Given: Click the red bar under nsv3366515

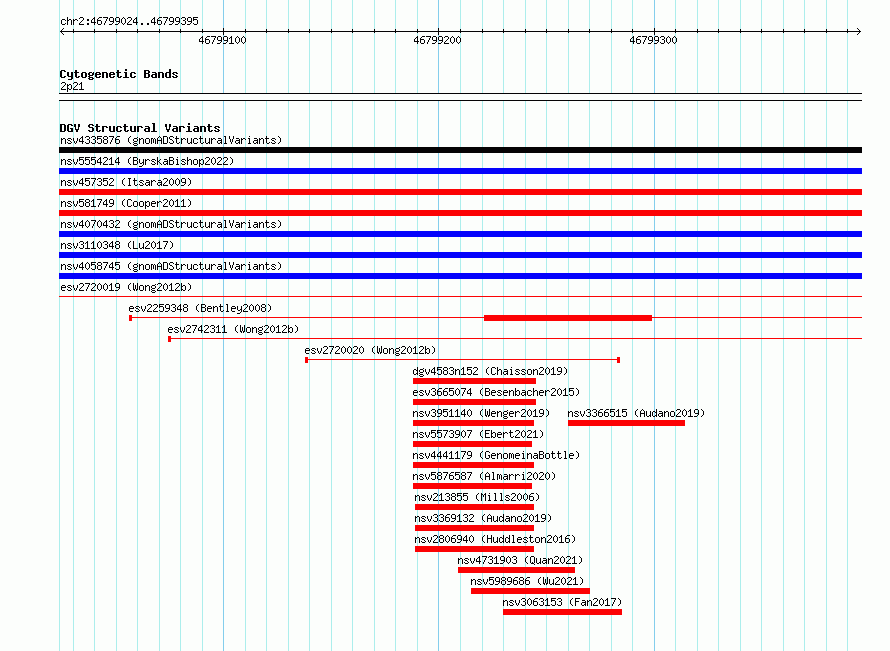Looking at the screenshot, I should coord(627,423).
